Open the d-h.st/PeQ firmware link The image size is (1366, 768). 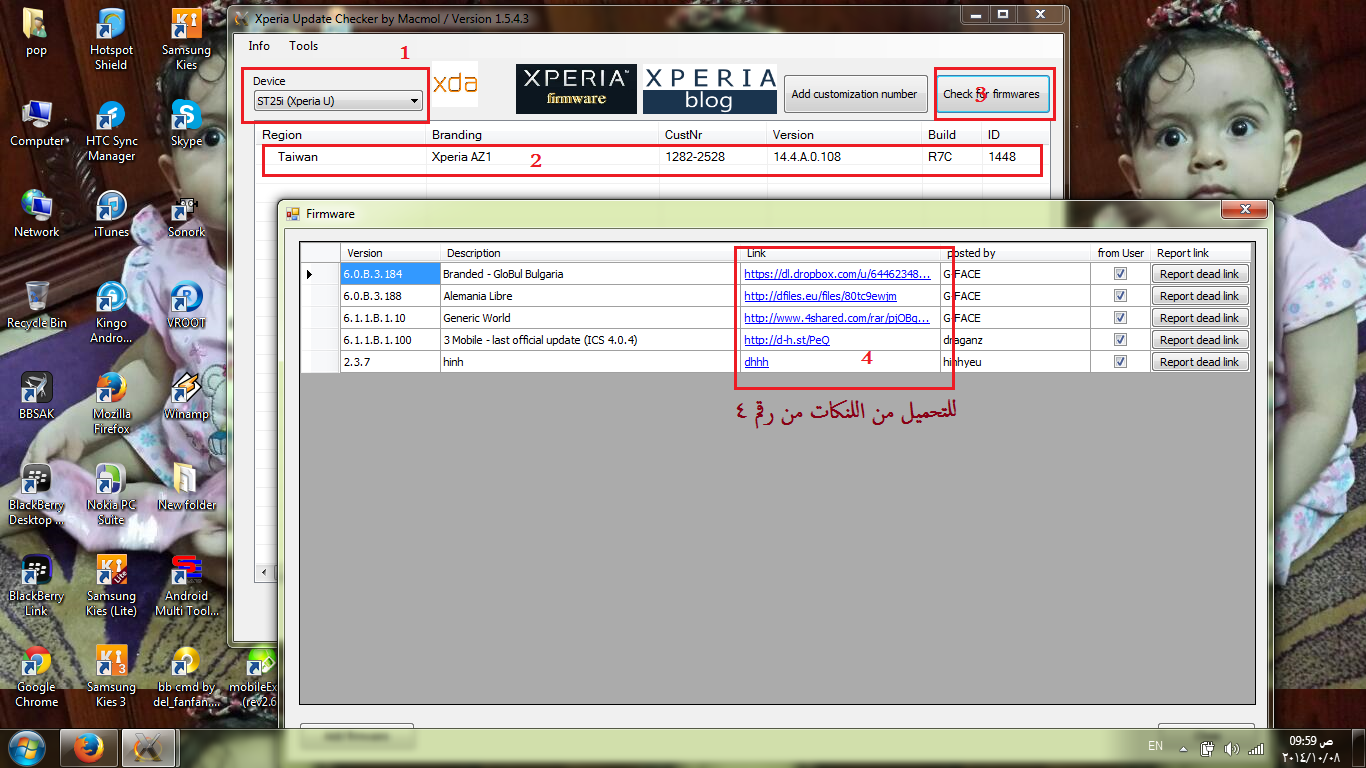click(x=786, y=340)
